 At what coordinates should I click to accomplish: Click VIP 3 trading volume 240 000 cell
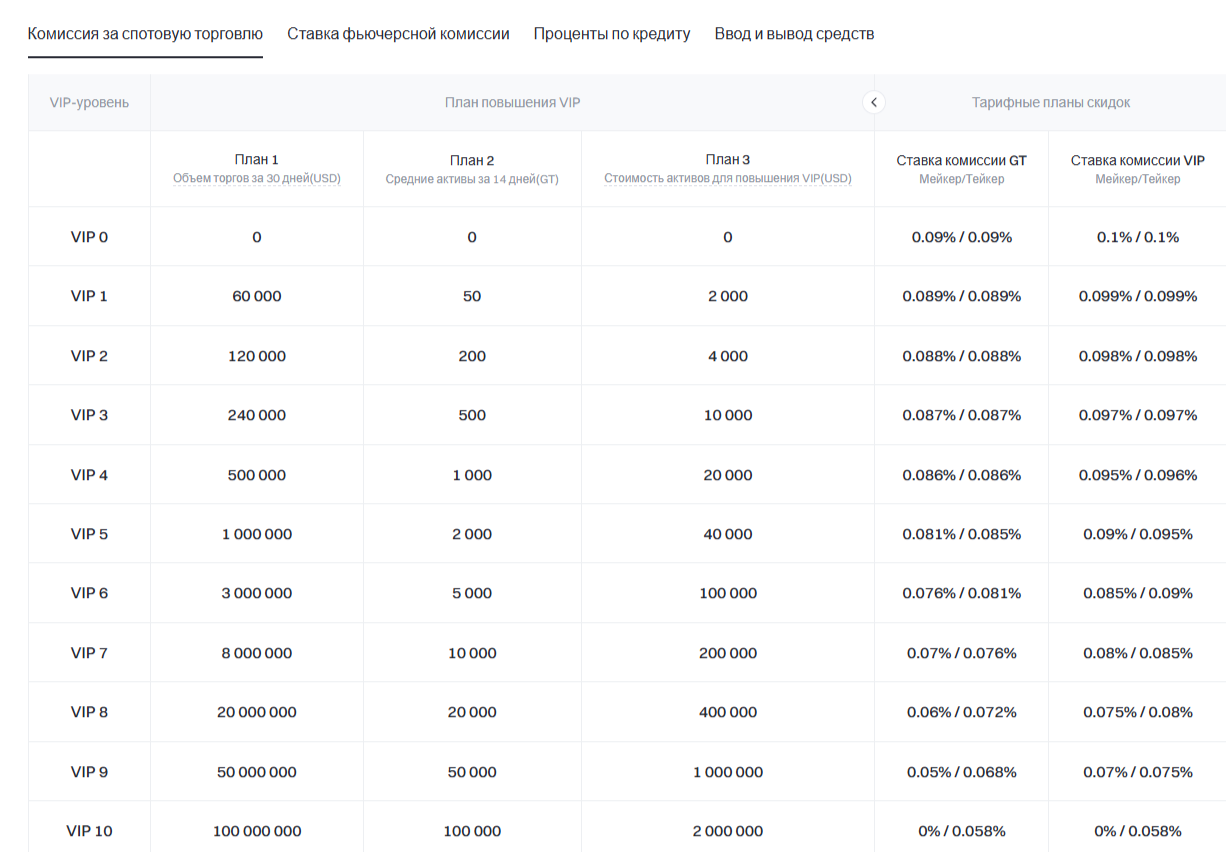(257, 415)
